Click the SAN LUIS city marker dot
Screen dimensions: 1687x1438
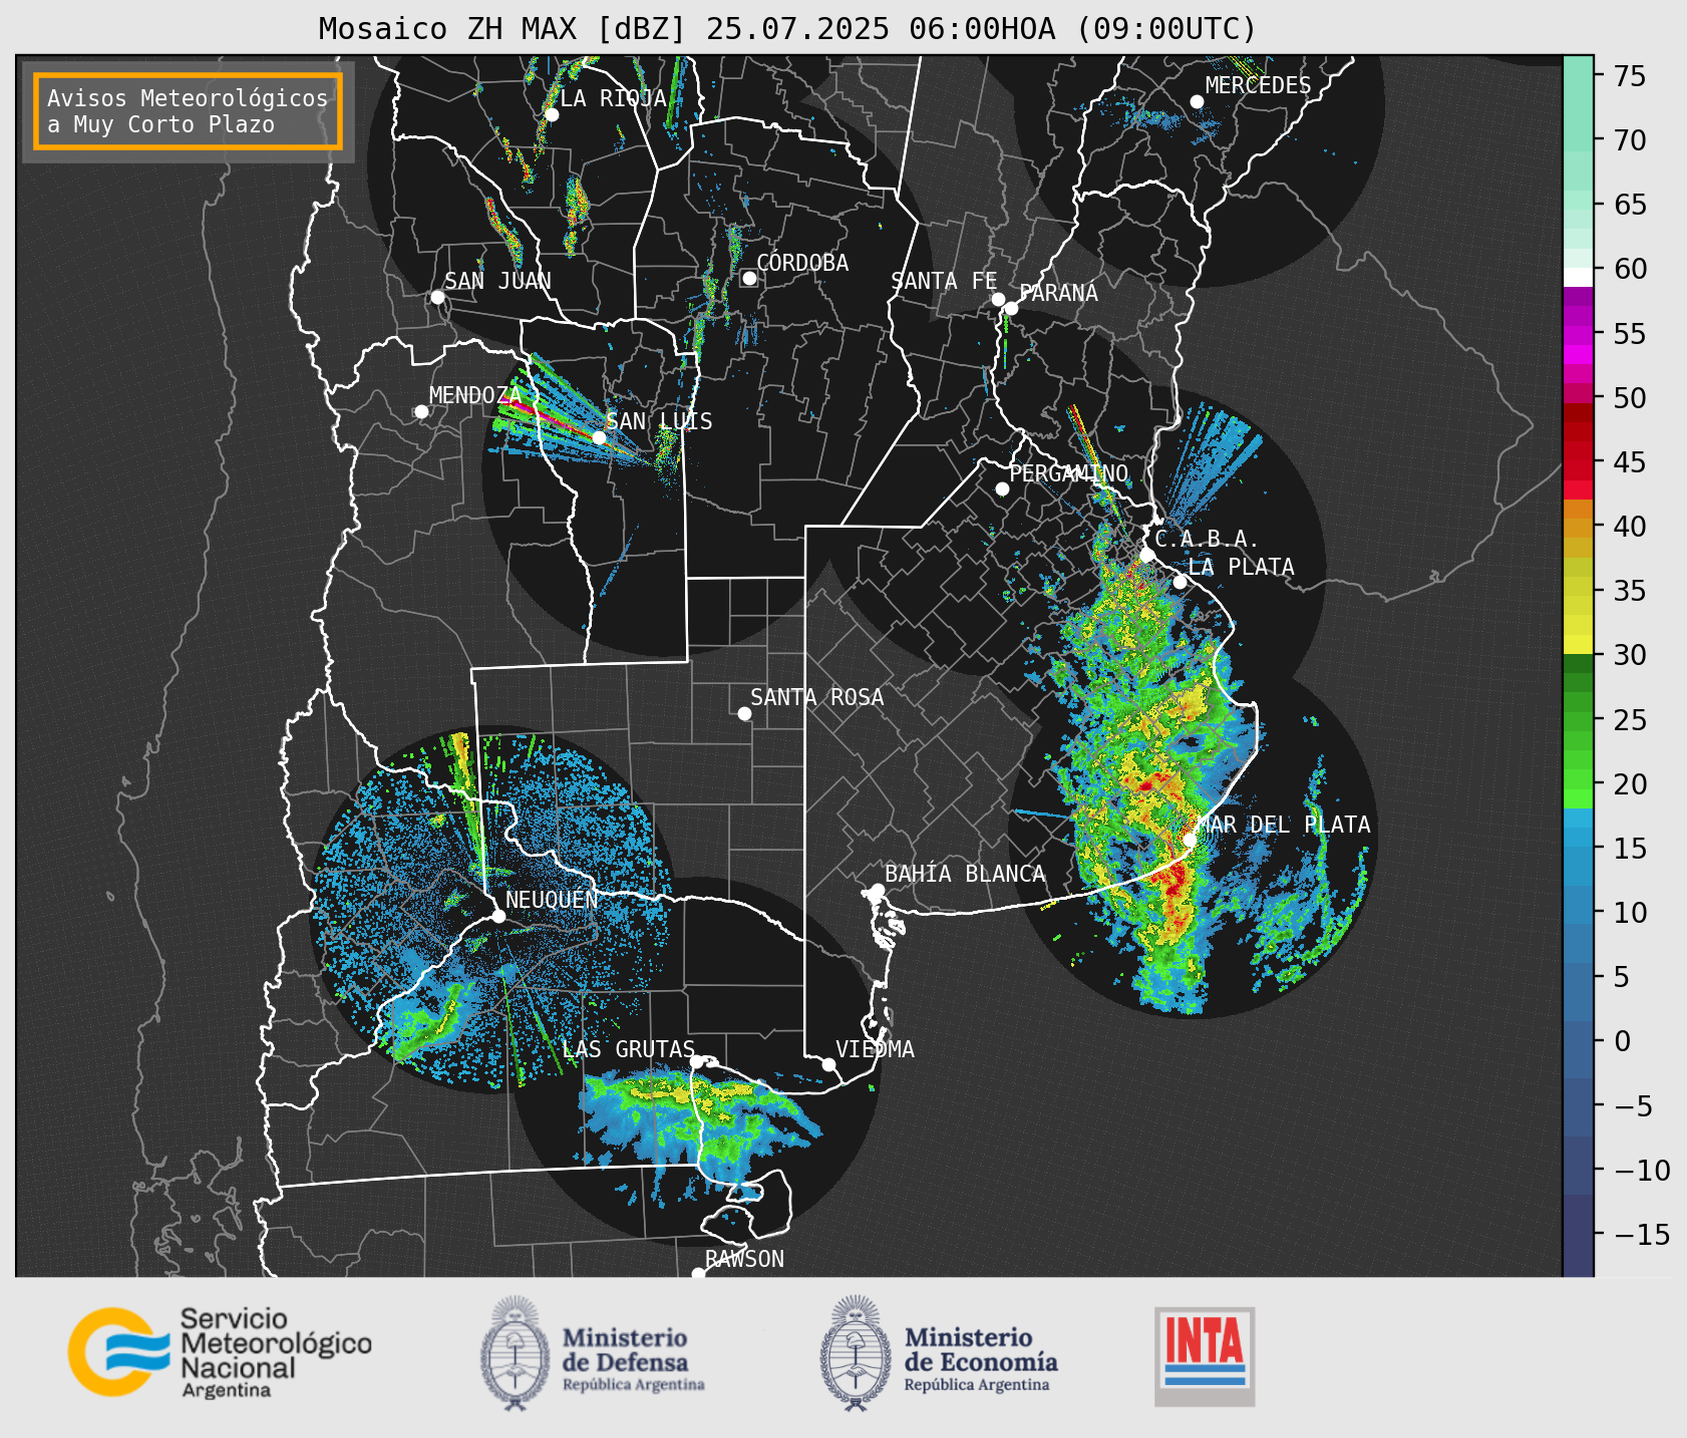[599, 437]
